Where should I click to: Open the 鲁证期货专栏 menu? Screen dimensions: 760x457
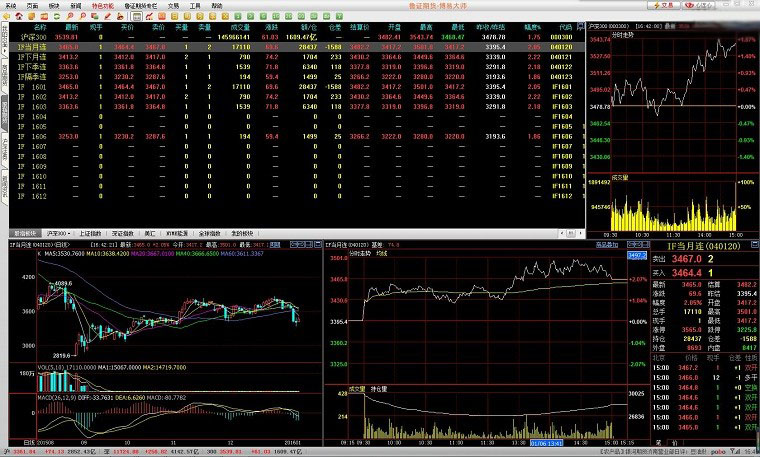tap(141, 6)
